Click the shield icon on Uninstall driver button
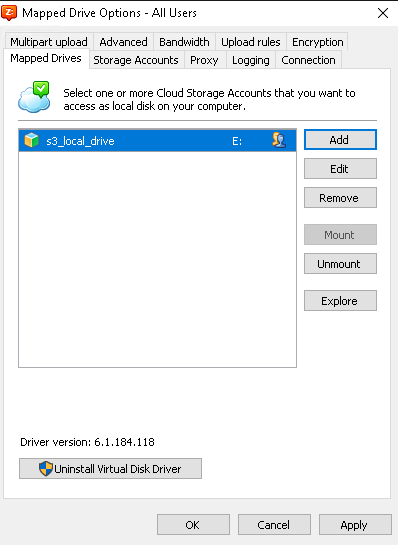The image size is (398, 545). tap(46, 469)
